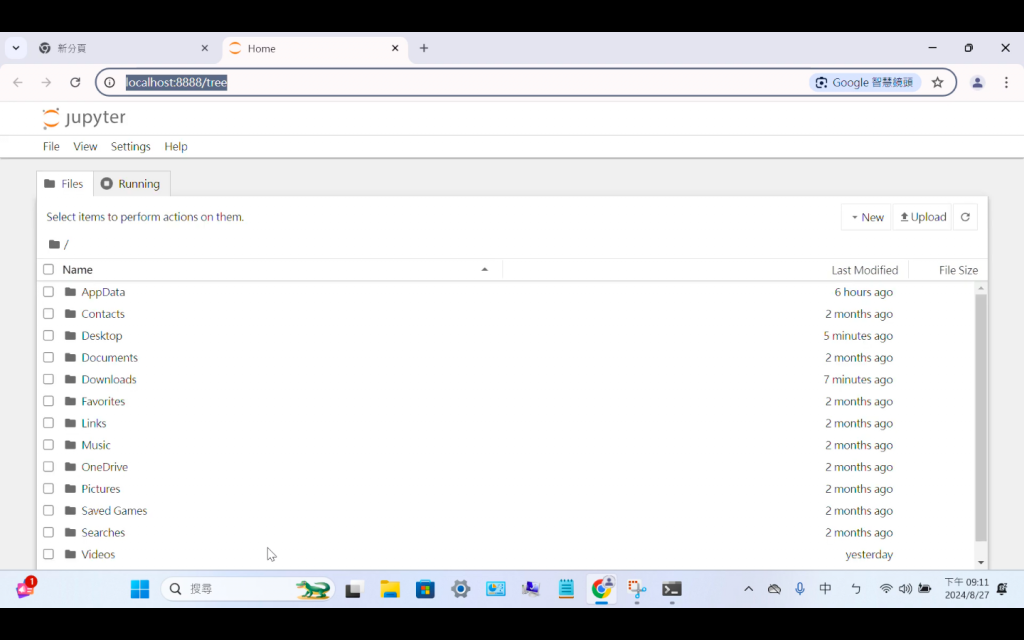This screenshot has height=640, width=1024.
Task: Check the AppData folder checkbox
Action: [x=48, y=292]
